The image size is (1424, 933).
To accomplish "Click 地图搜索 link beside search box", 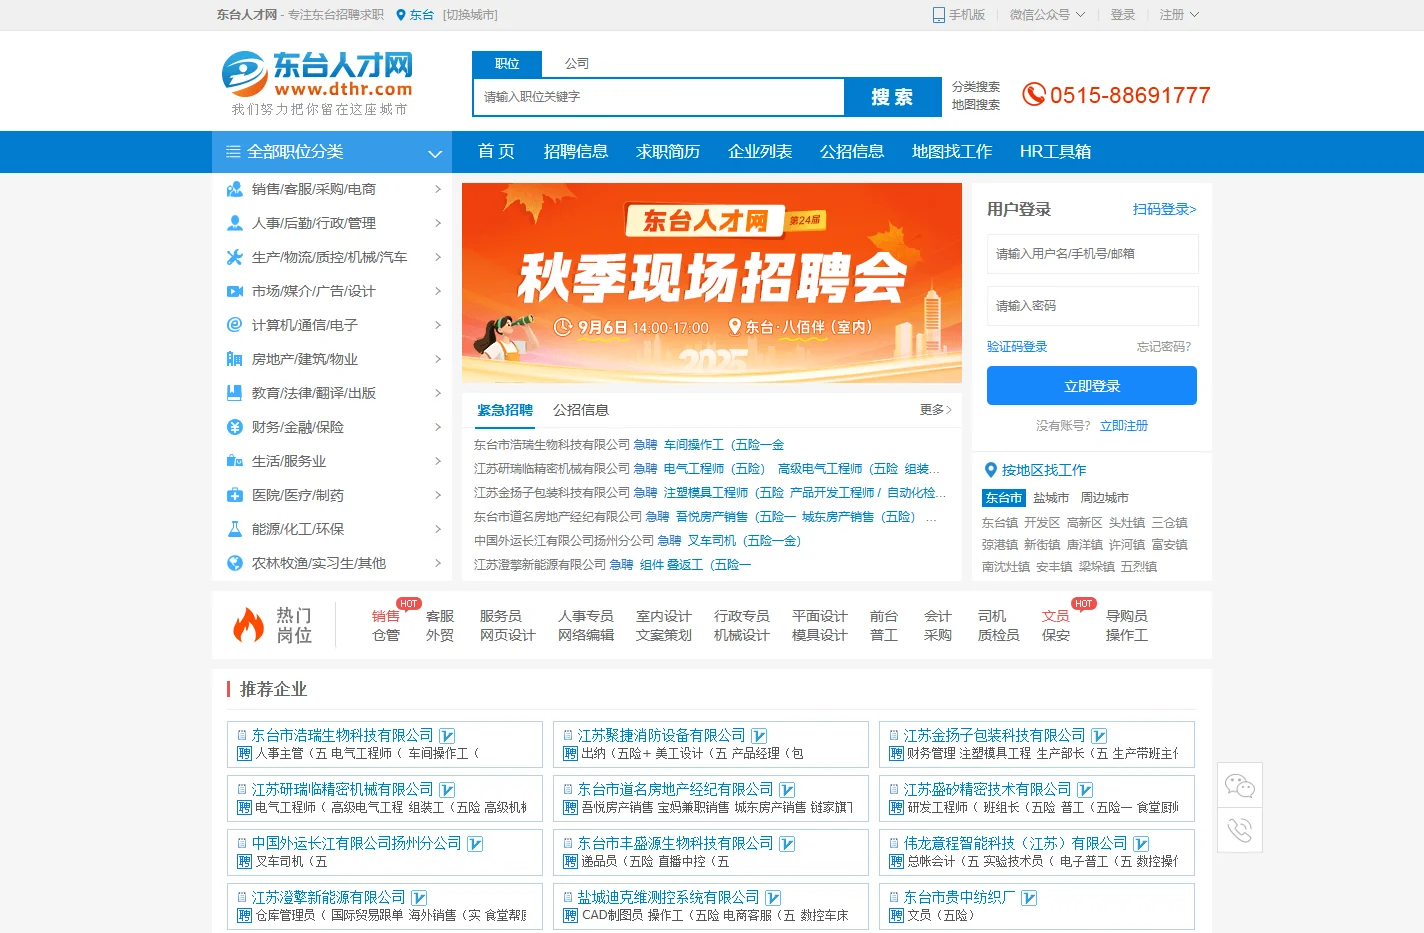I will point(976,105).
